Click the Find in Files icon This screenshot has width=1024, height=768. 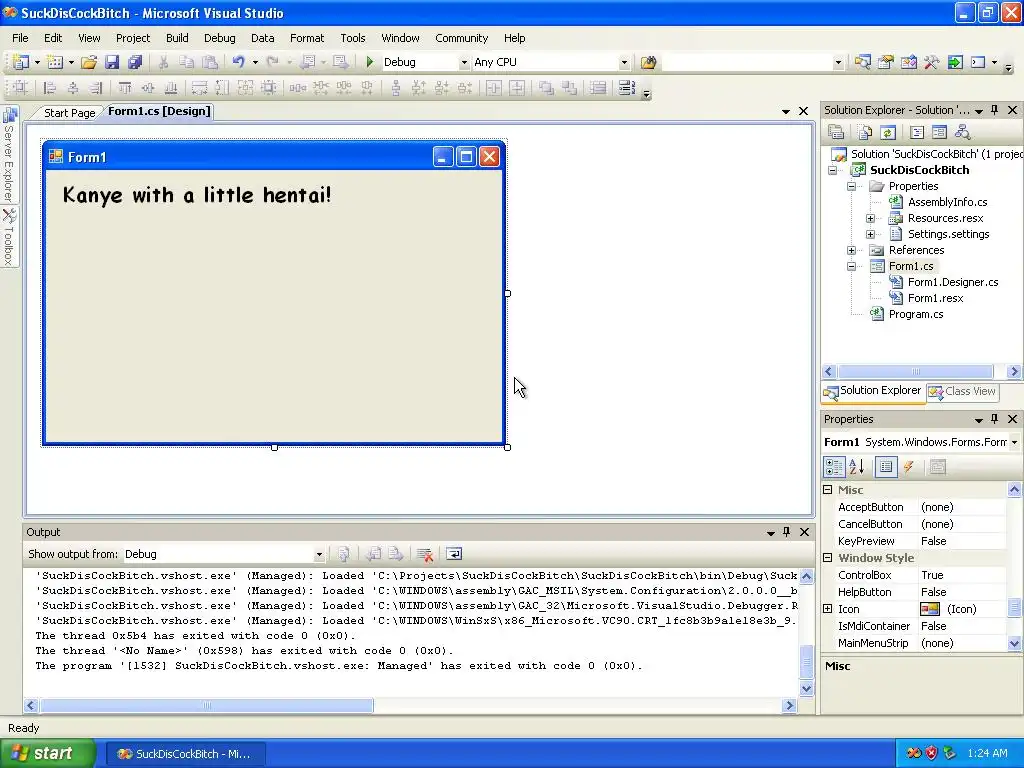click(x=648, y=62)
